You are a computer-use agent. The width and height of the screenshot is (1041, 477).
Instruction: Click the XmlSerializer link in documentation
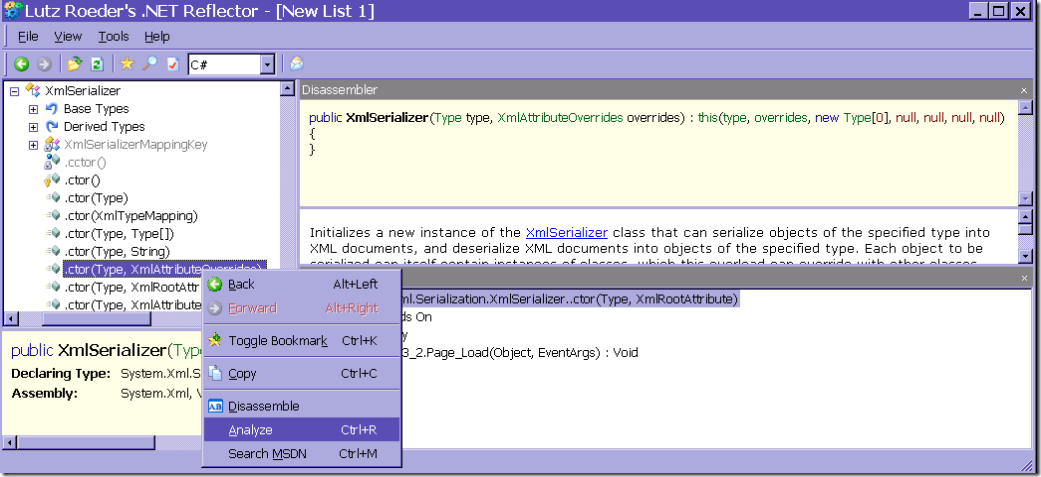[566, 233]
